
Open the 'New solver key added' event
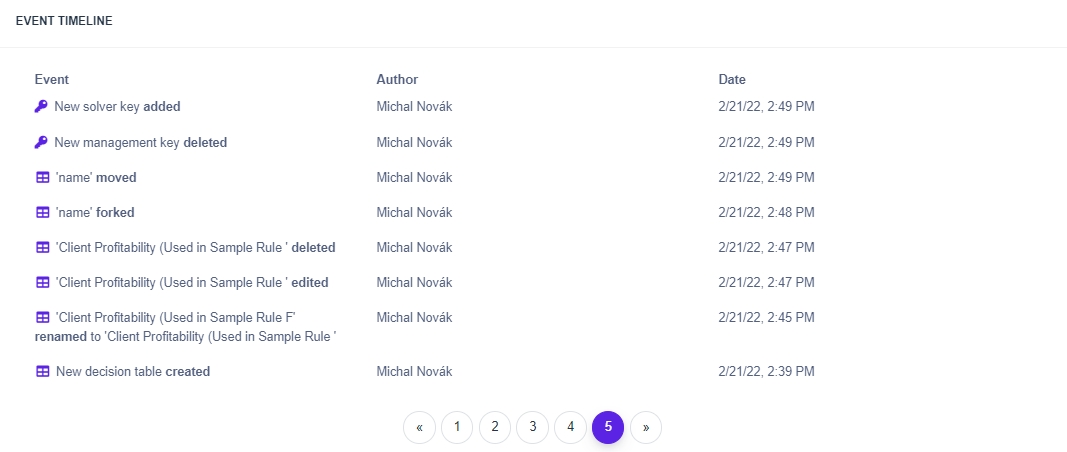coord(117,106)
